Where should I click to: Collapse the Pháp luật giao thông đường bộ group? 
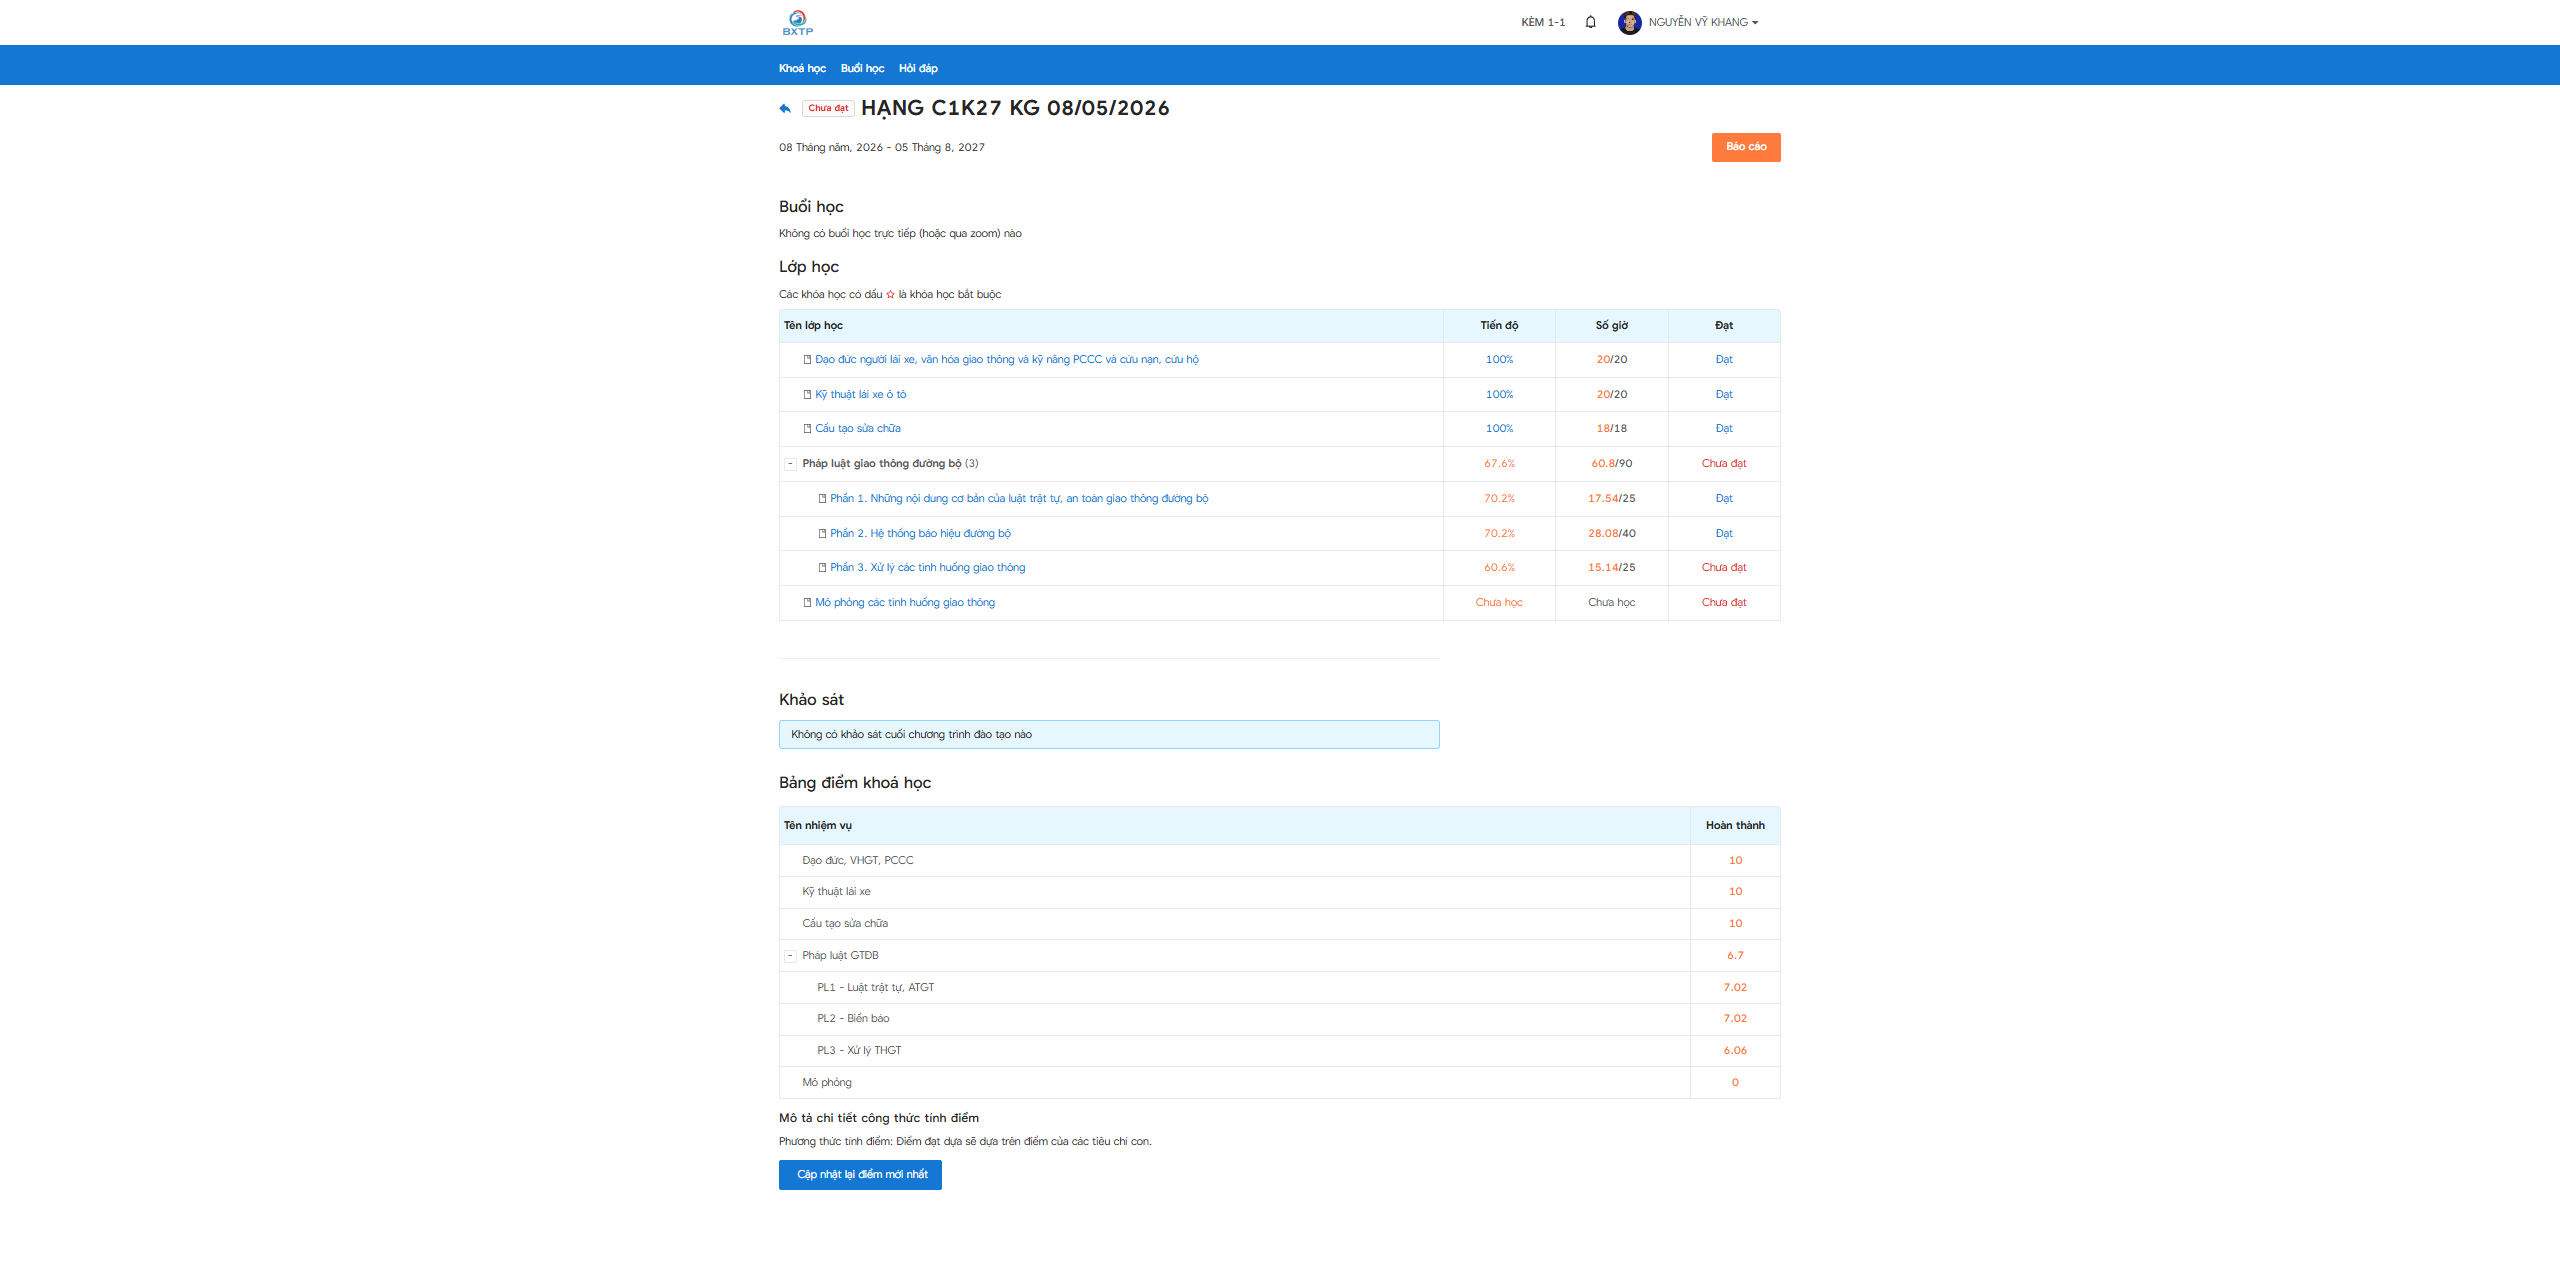tap(790, 464)
